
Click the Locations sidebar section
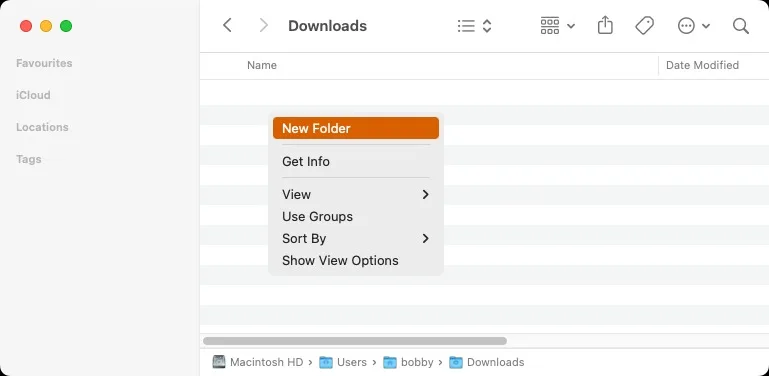(42, 127)
